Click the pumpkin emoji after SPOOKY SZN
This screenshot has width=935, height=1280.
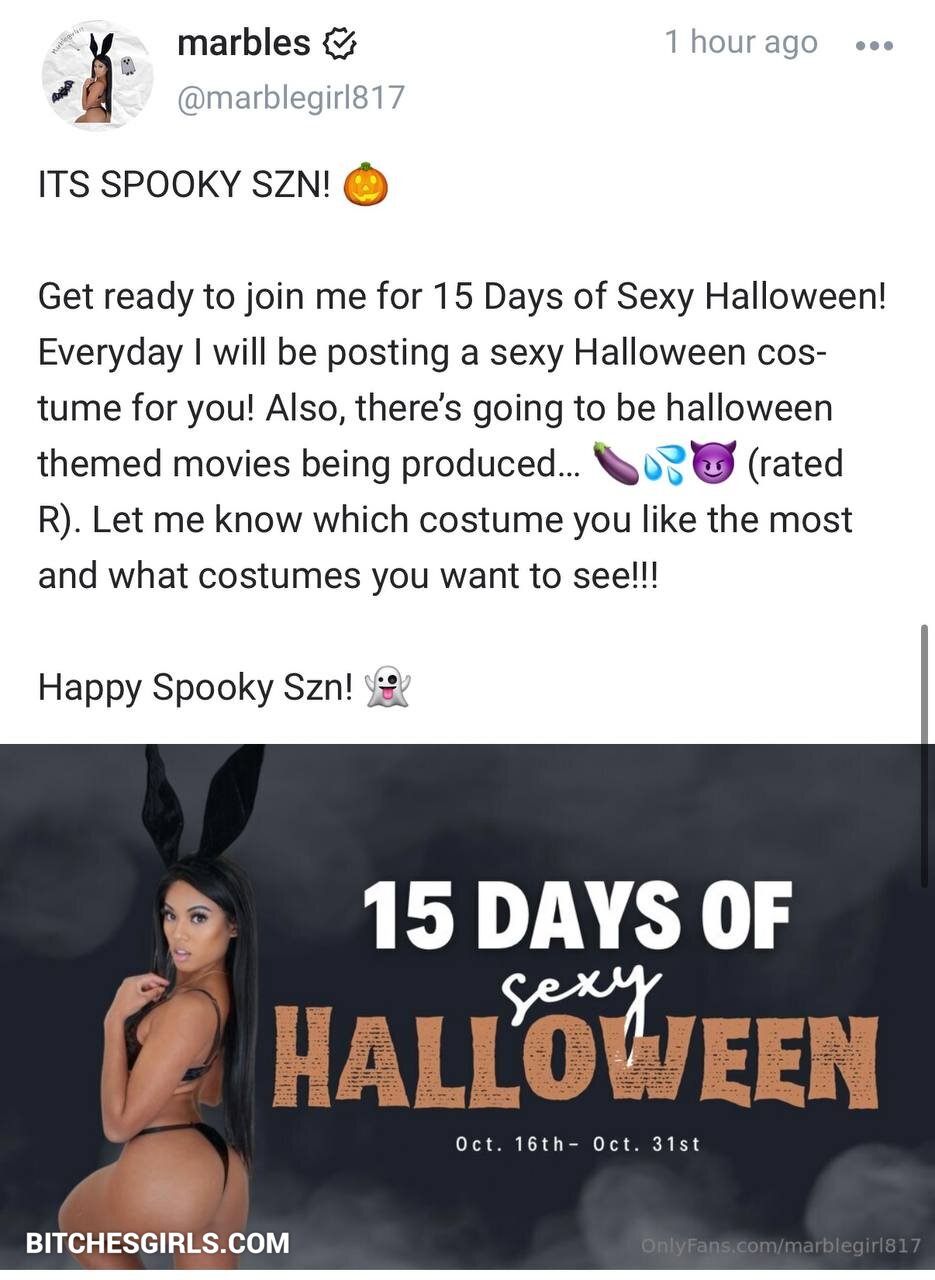tap(366, 185)
